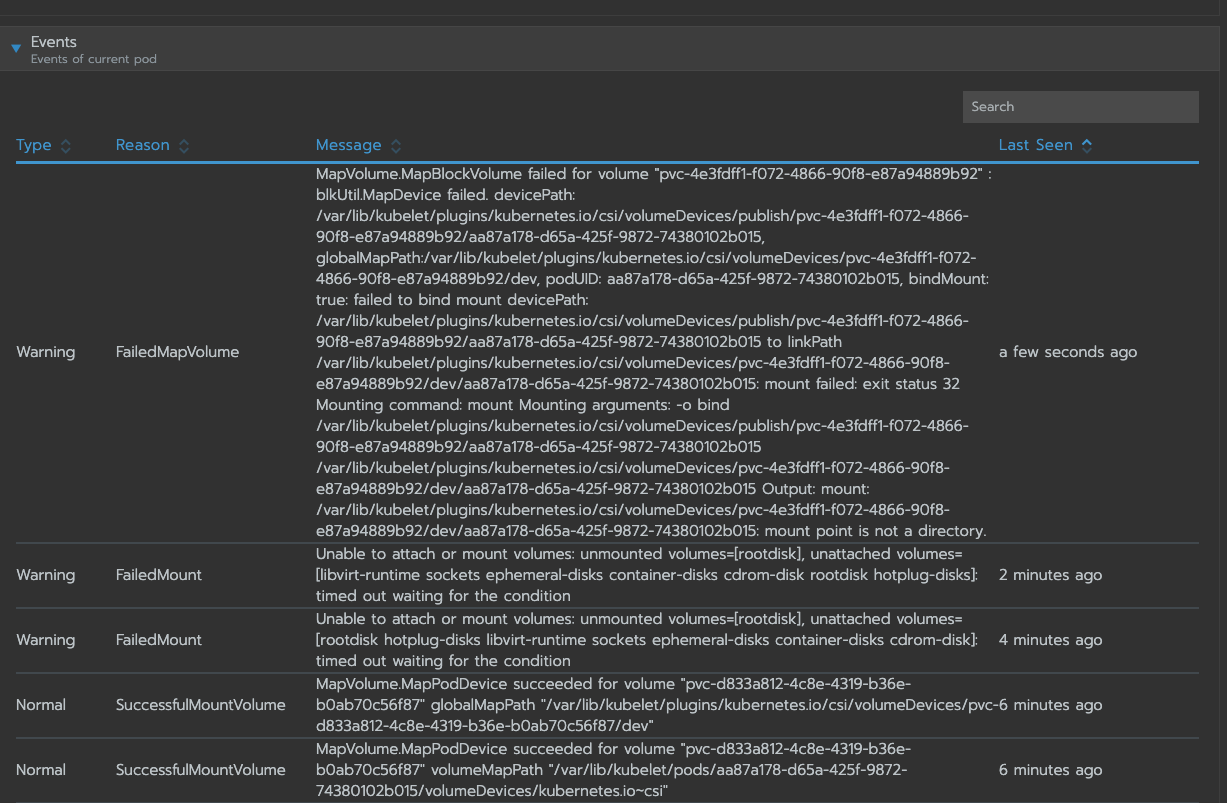Click the MapBlockVolume failed message text
The height and width of the screenshot is (803, 1227).
click(x=653, y=352)
